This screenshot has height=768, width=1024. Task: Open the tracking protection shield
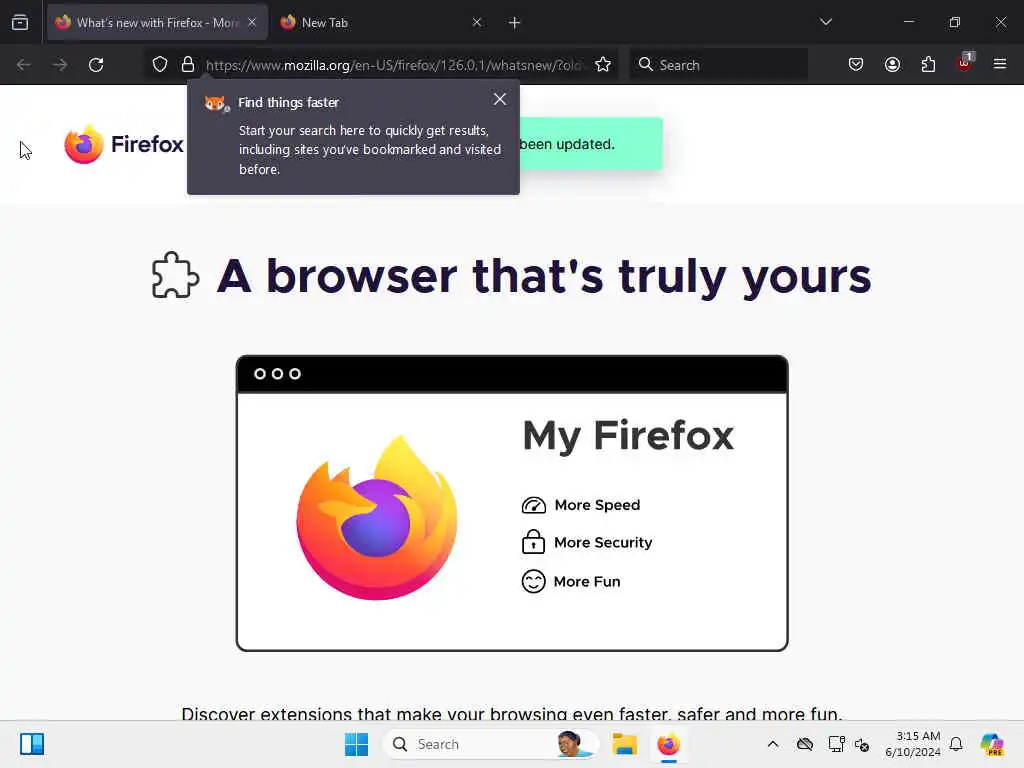(160, 65)
